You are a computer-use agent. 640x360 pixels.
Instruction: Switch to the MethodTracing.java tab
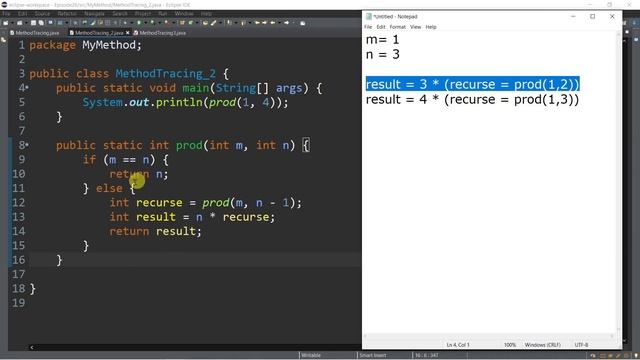34,33
